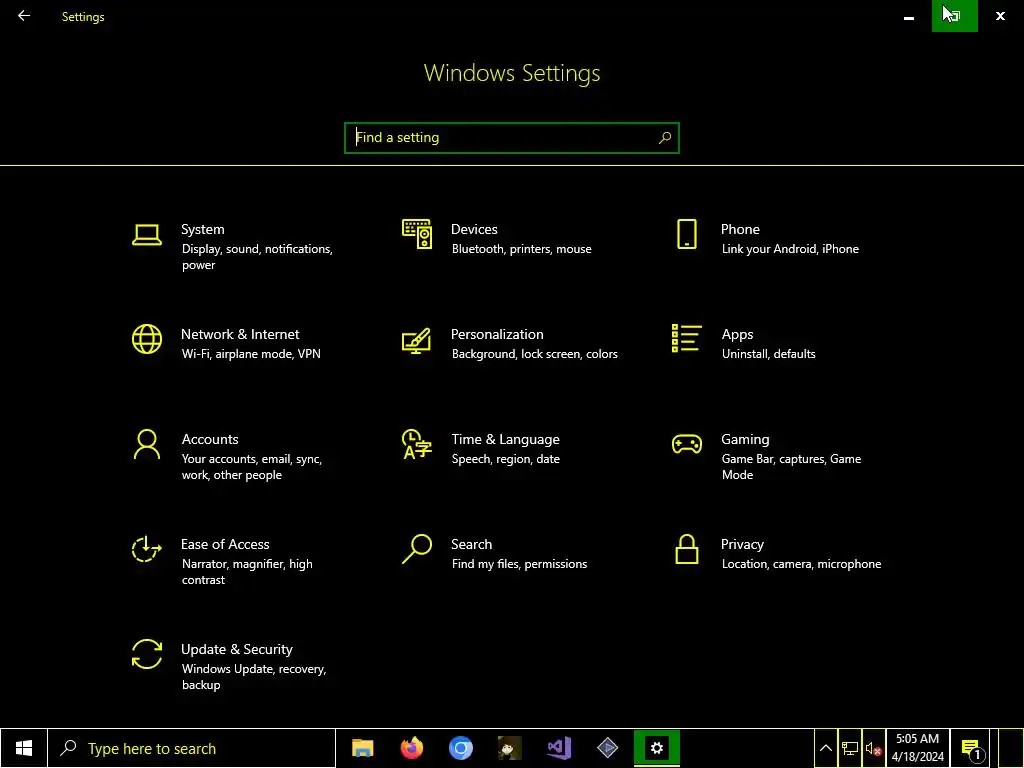Open the System laptop icon
This screenshot has width=1024, height=768.
[x=147, y=235]
